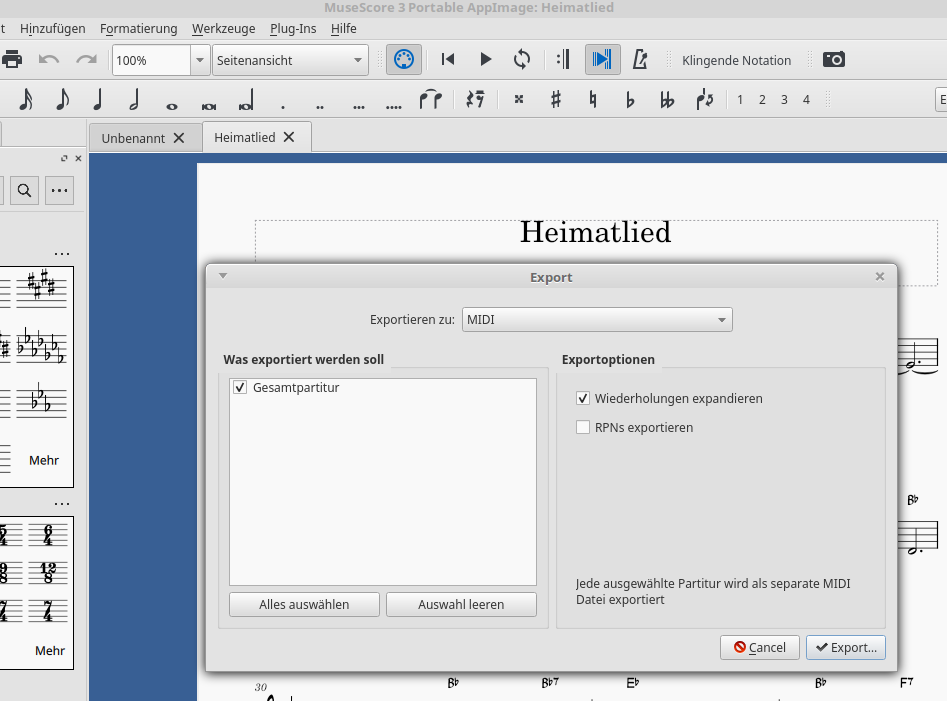Open Werkzeuge menu
947x701 pixels.
pyautogui.click(x=223, y=28)
